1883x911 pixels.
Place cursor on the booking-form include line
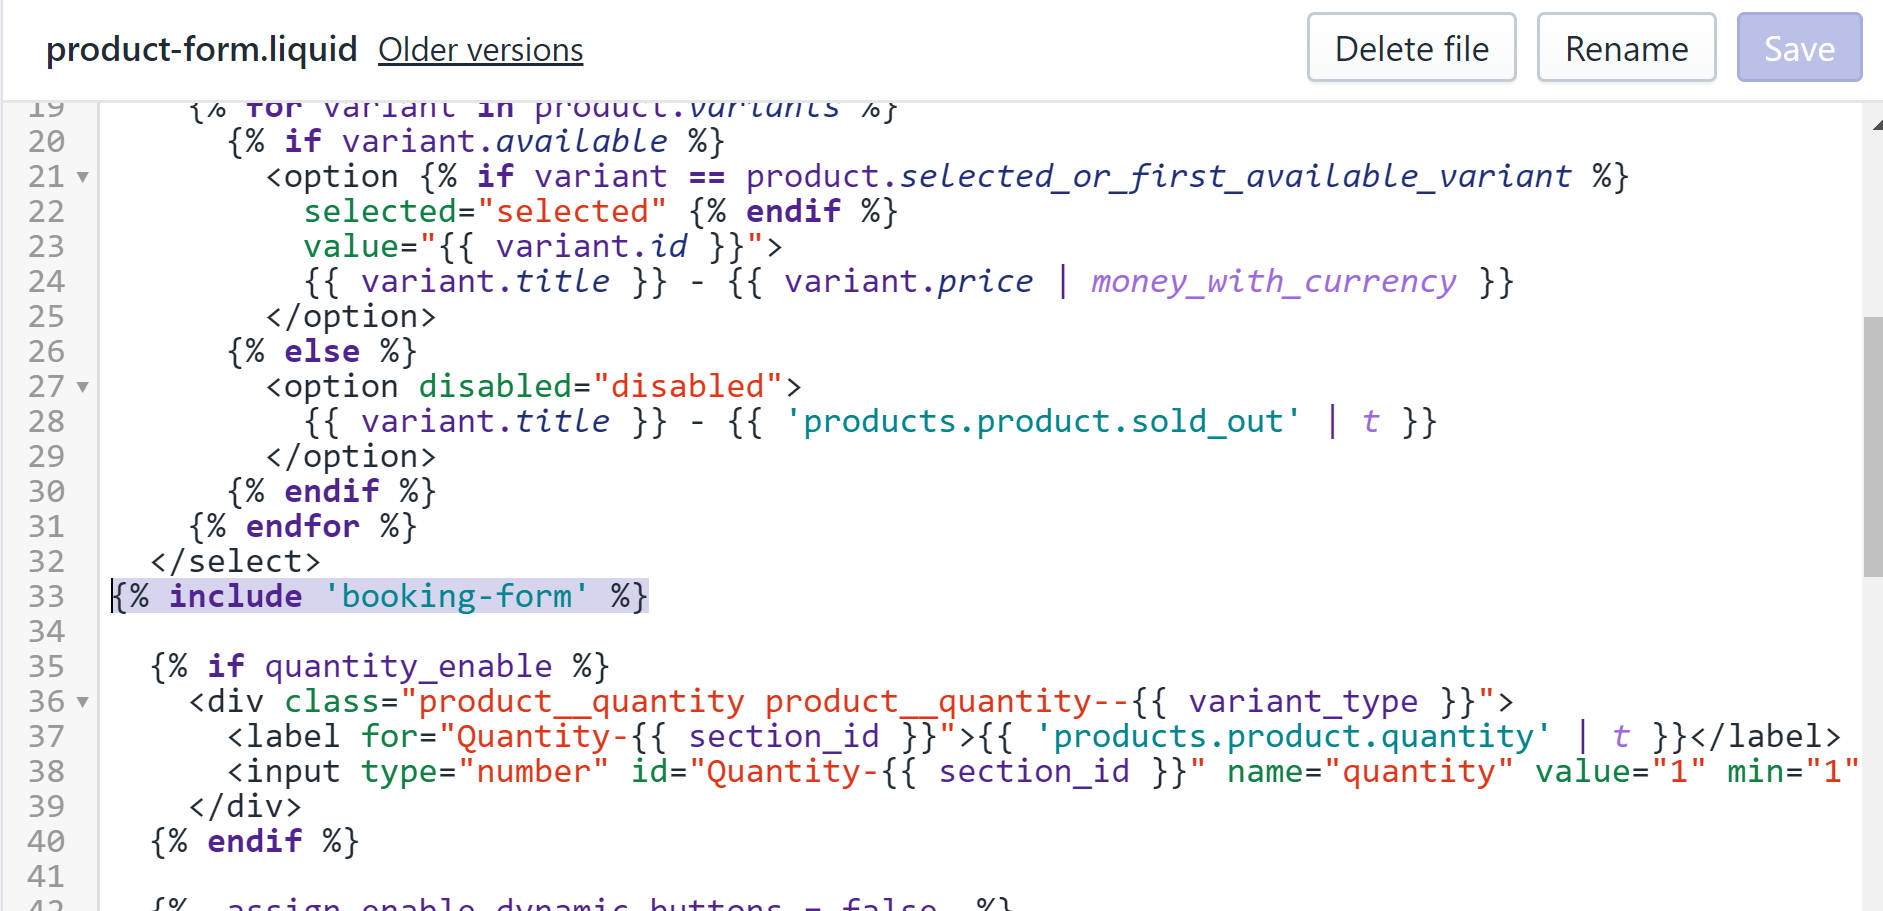[380, 597]
